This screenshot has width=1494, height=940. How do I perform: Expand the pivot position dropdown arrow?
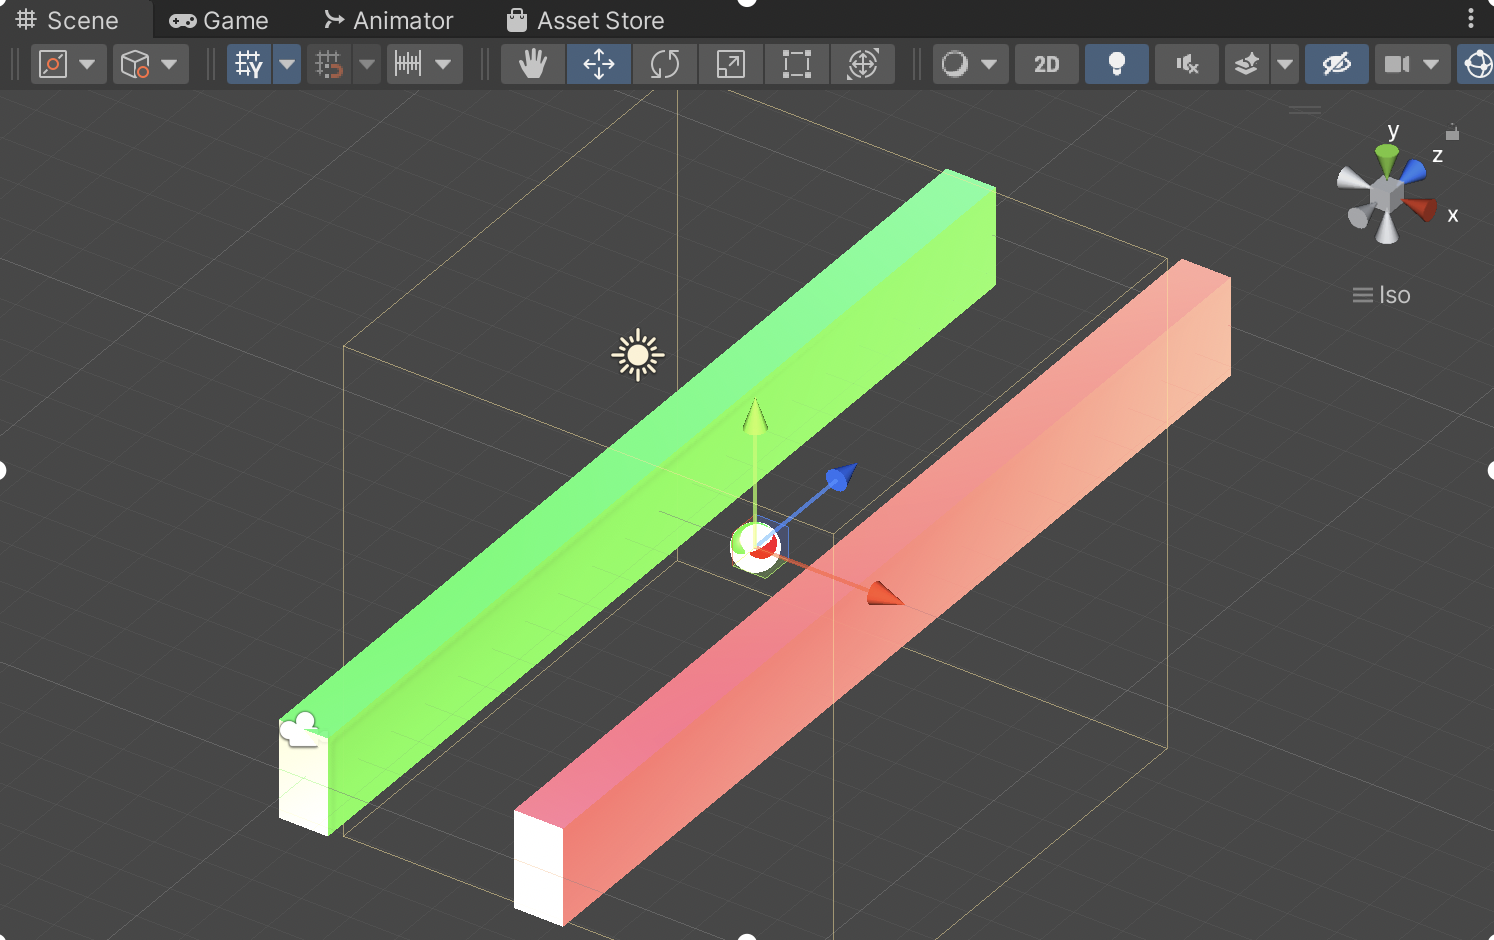(88, 65)
